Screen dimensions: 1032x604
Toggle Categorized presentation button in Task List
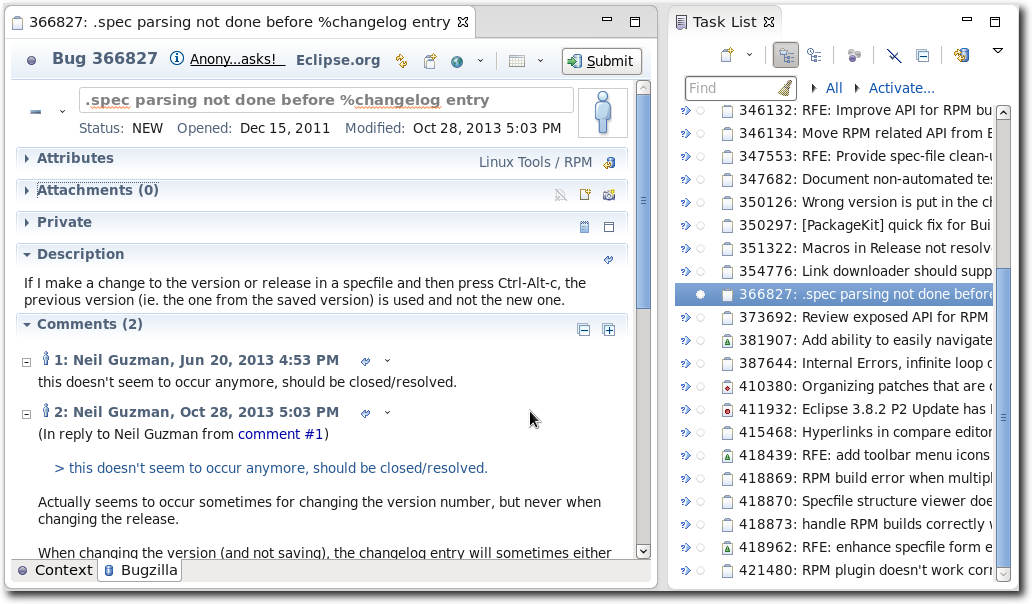click(x=785, y=56)
